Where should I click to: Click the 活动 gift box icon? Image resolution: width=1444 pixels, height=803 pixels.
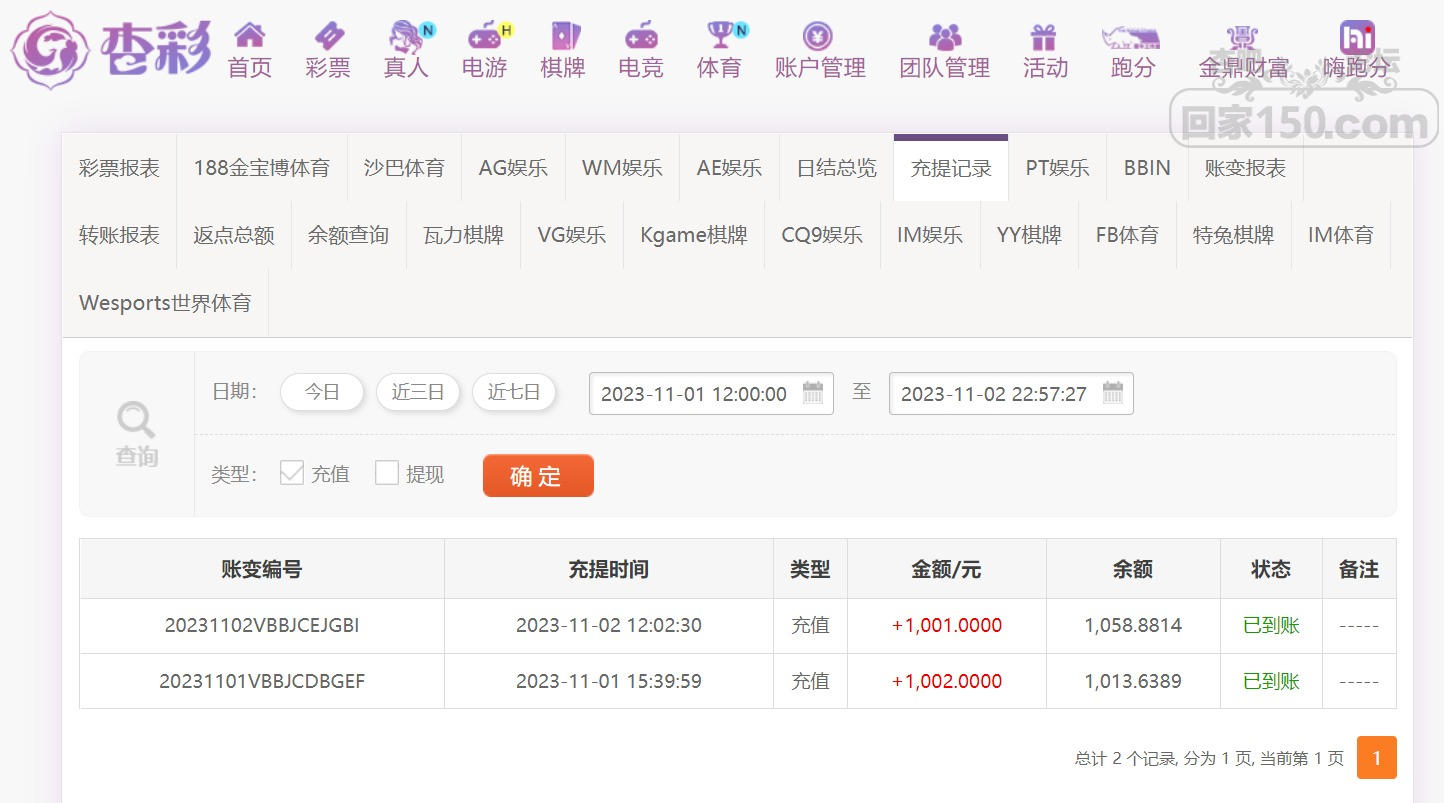point(1044,37)
